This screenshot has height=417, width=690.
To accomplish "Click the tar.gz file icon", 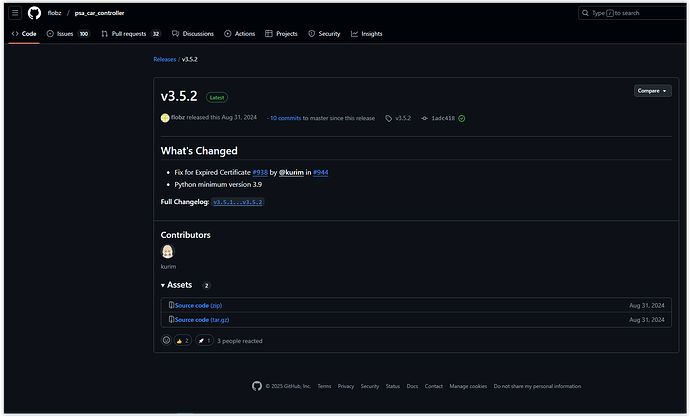I will tap(172, 319).
